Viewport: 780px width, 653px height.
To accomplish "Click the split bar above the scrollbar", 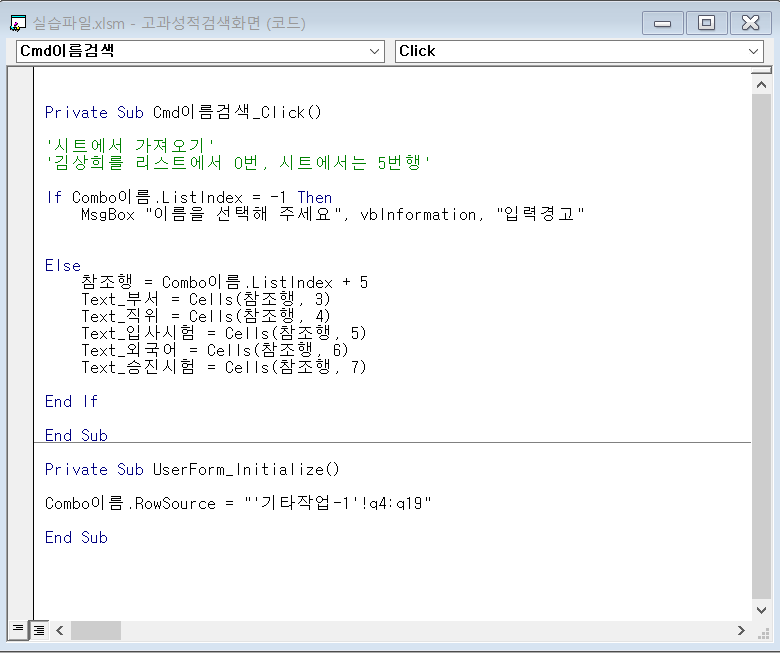I will tap(761, 71).
